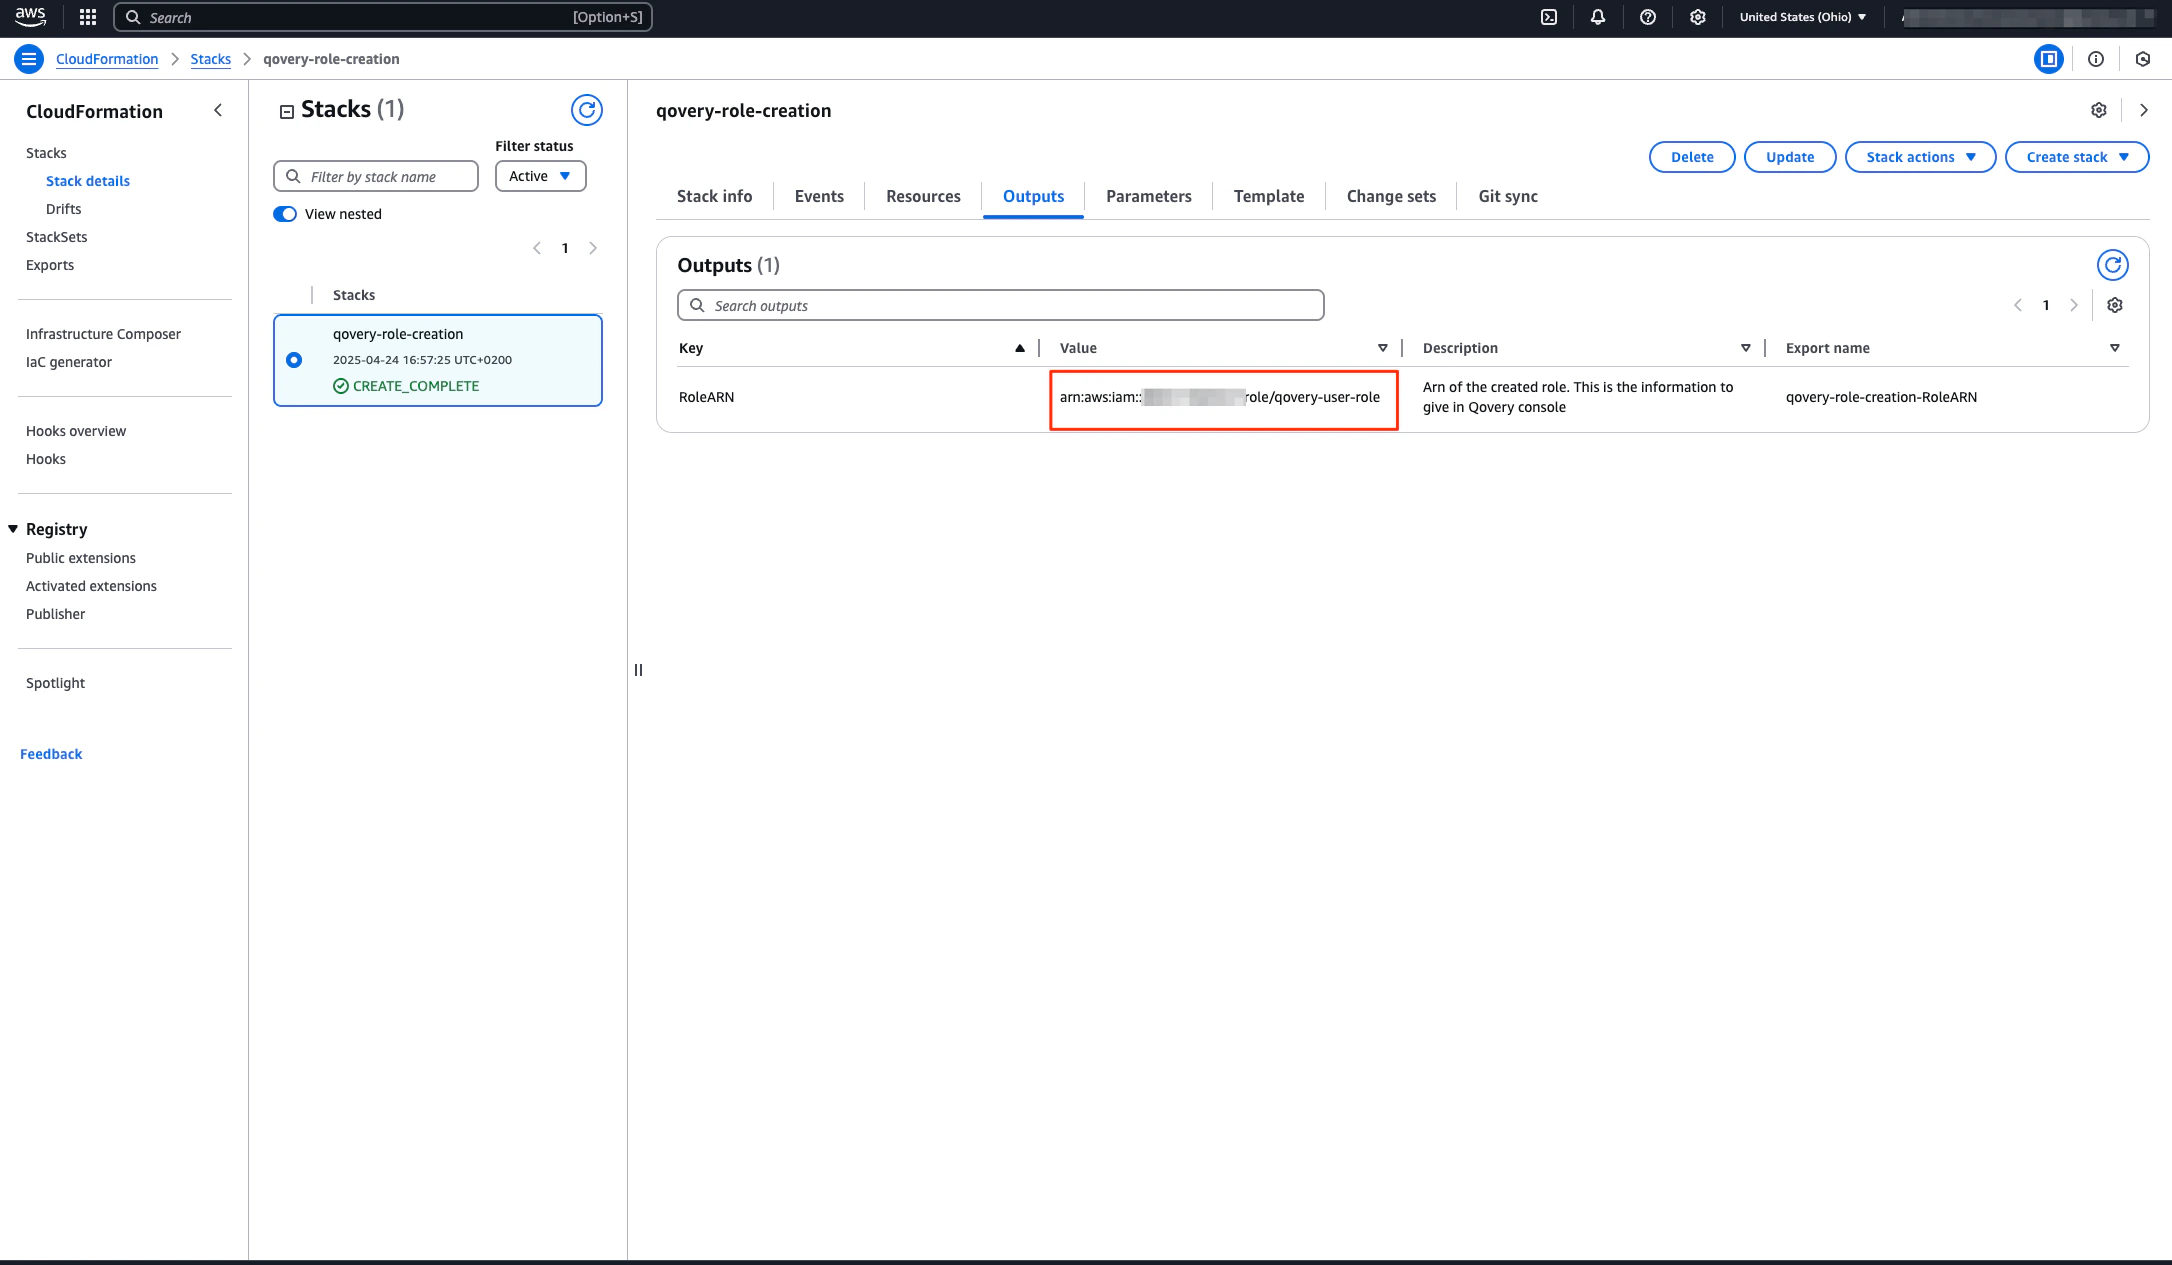The height and width of the screenshot is (1265, 2172).
Task: Switch to the Parameters tab
Action: click(1148, 196)
